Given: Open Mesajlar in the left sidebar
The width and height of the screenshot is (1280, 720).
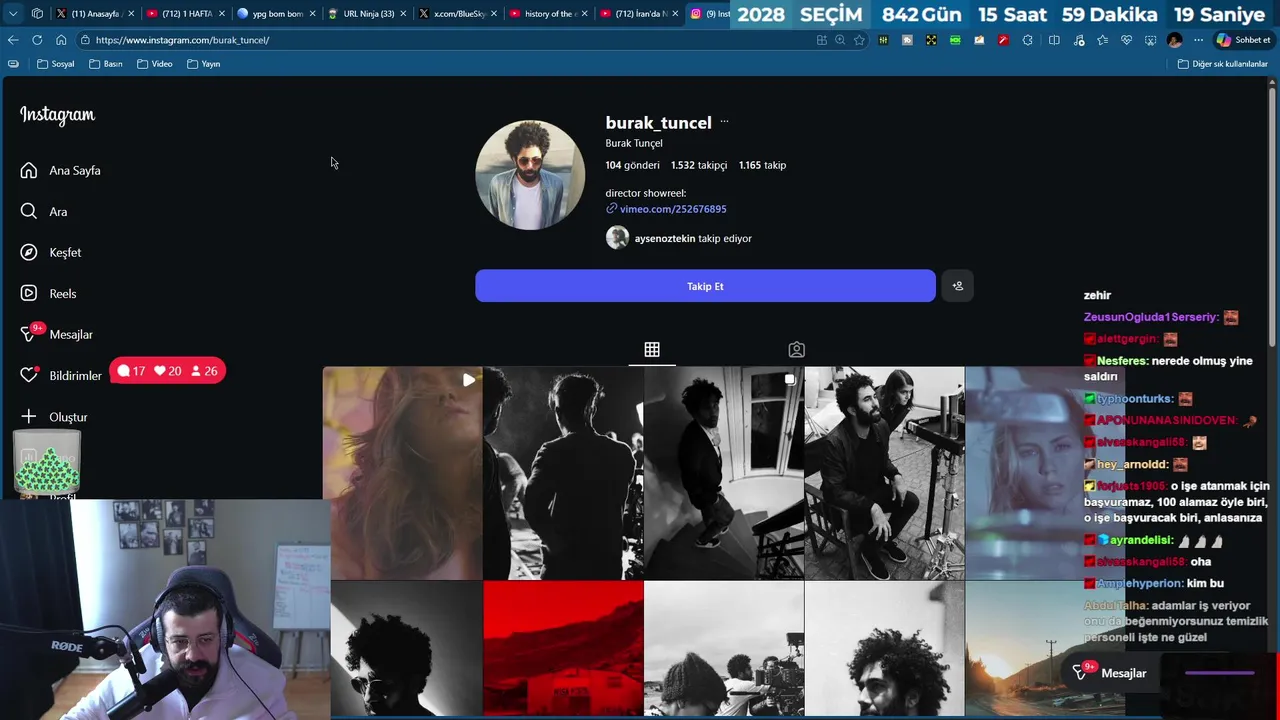Looking at the screenshot, I should pos(57,334).
